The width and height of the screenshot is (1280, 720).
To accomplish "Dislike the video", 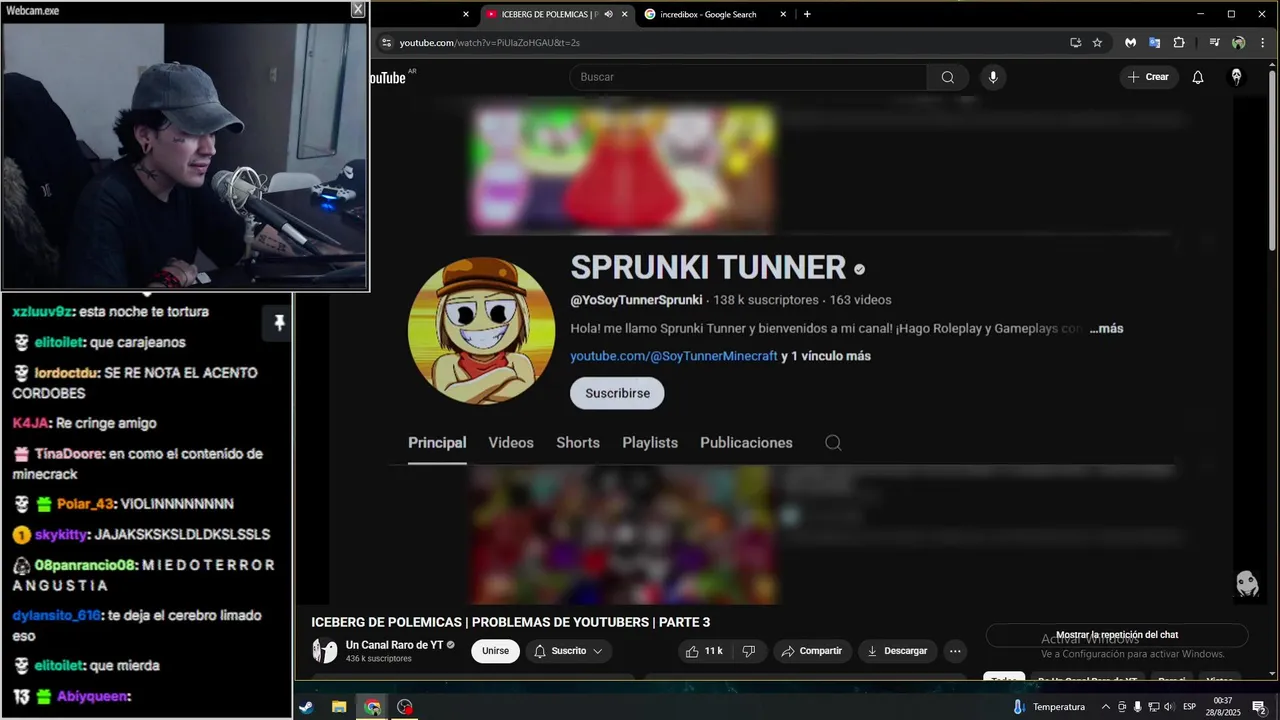I will coord(749,651).
